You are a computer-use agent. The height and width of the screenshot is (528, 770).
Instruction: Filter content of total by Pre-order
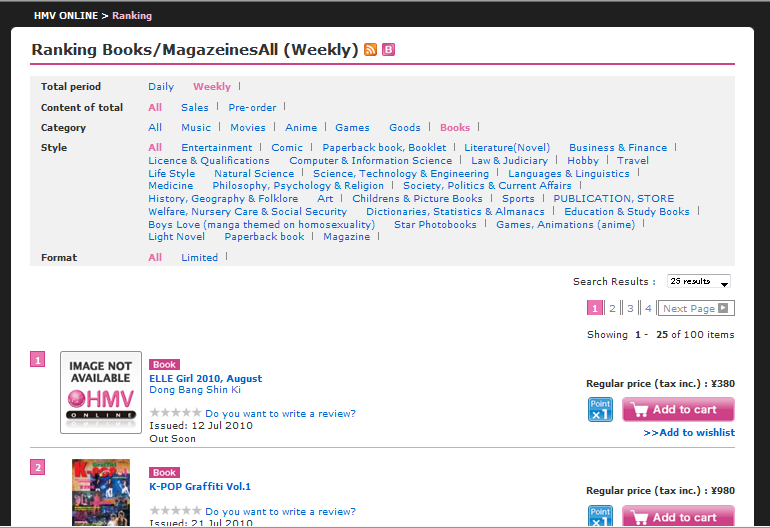252,108
